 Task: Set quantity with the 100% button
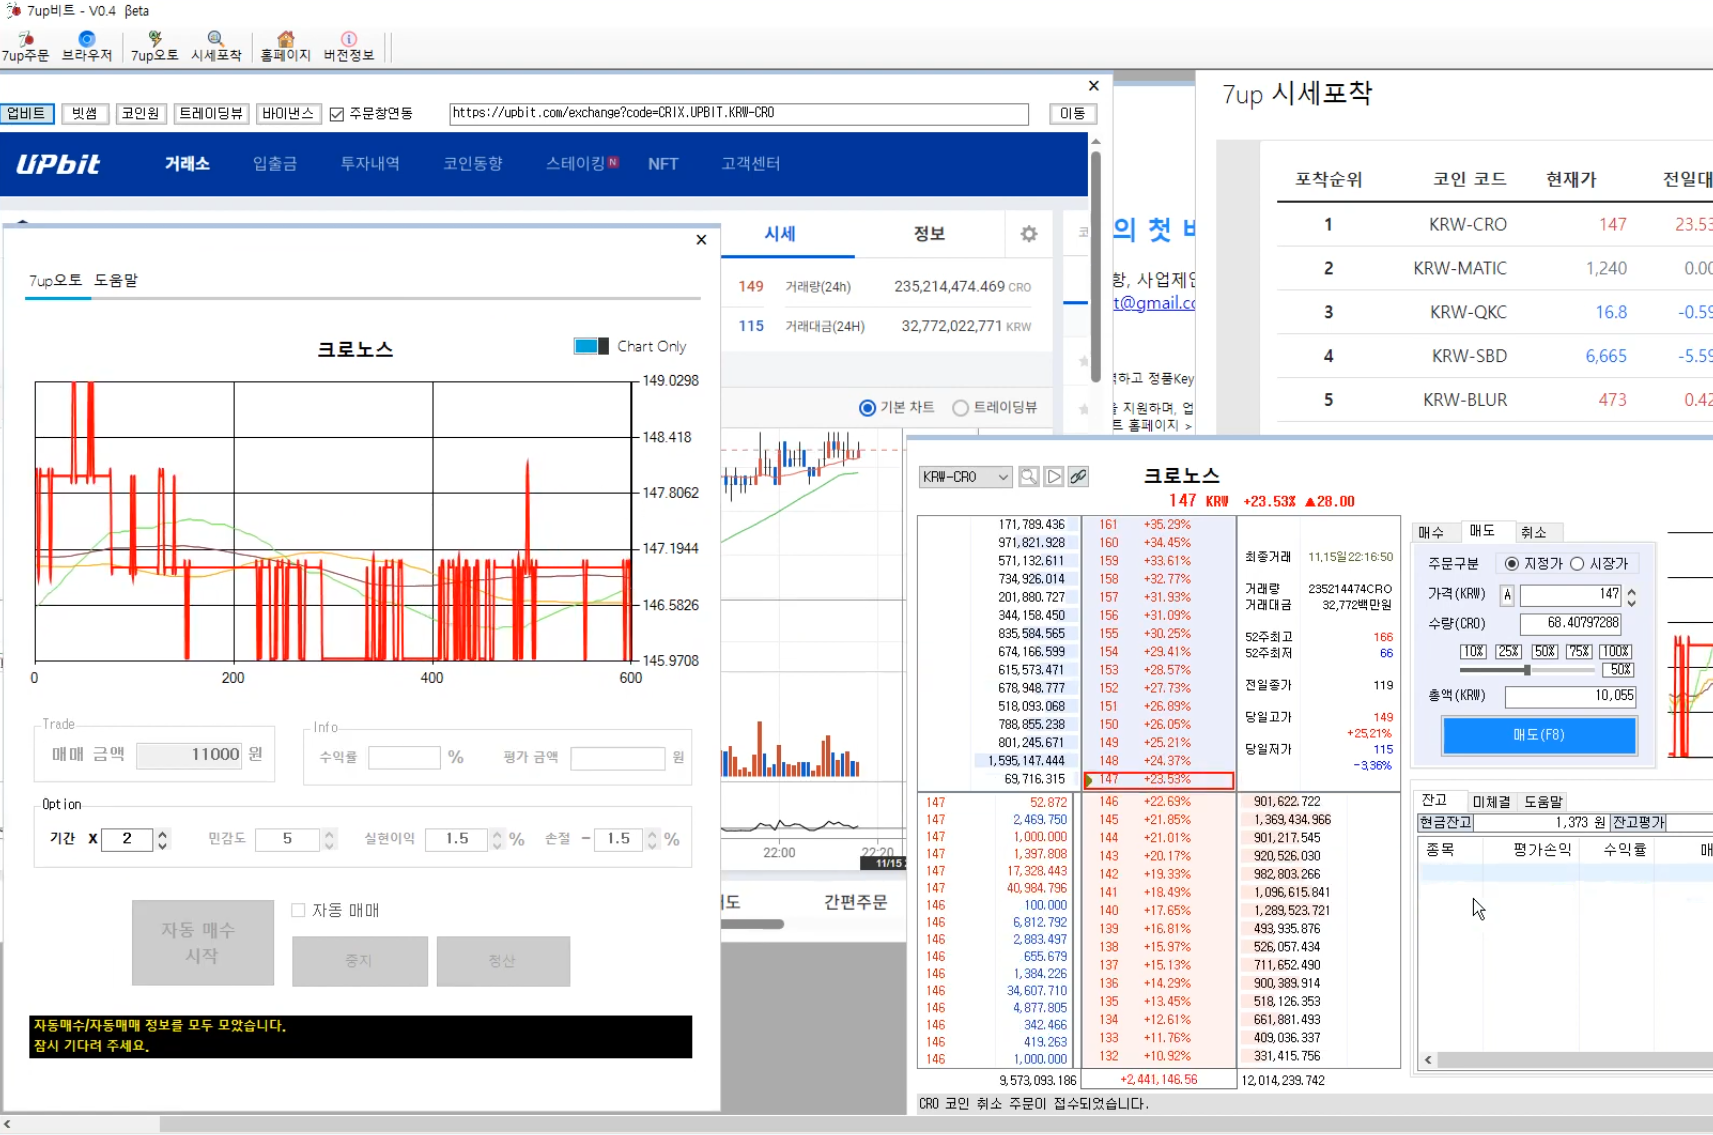tap(1616, 651)
